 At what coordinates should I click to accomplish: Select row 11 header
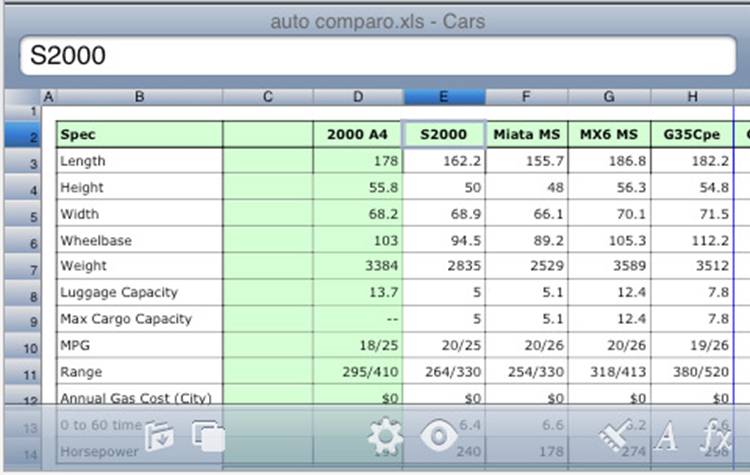[23, 373]
